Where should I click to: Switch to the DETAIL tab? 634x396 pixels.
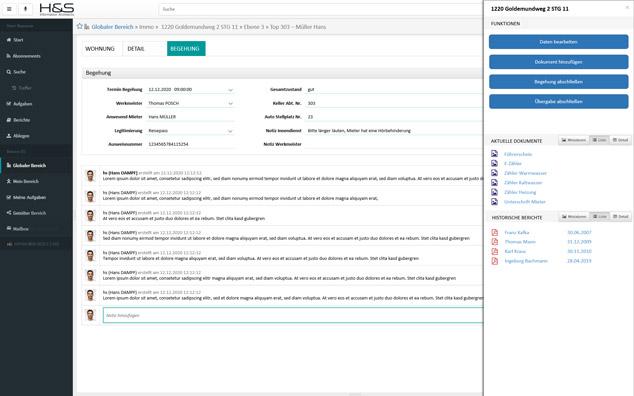coord(136,49)
